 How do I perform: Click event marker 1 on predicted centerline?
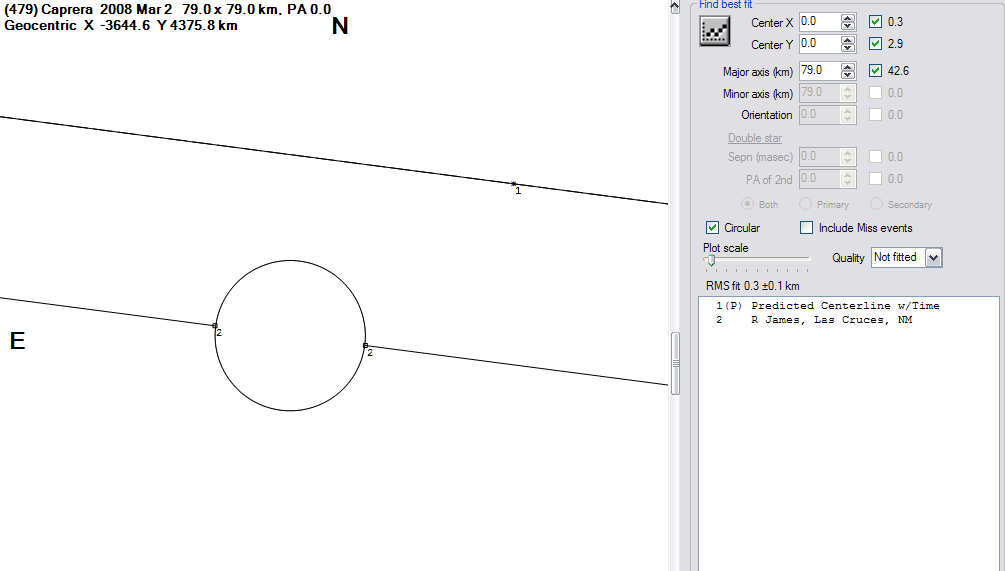tap(513, 184)
